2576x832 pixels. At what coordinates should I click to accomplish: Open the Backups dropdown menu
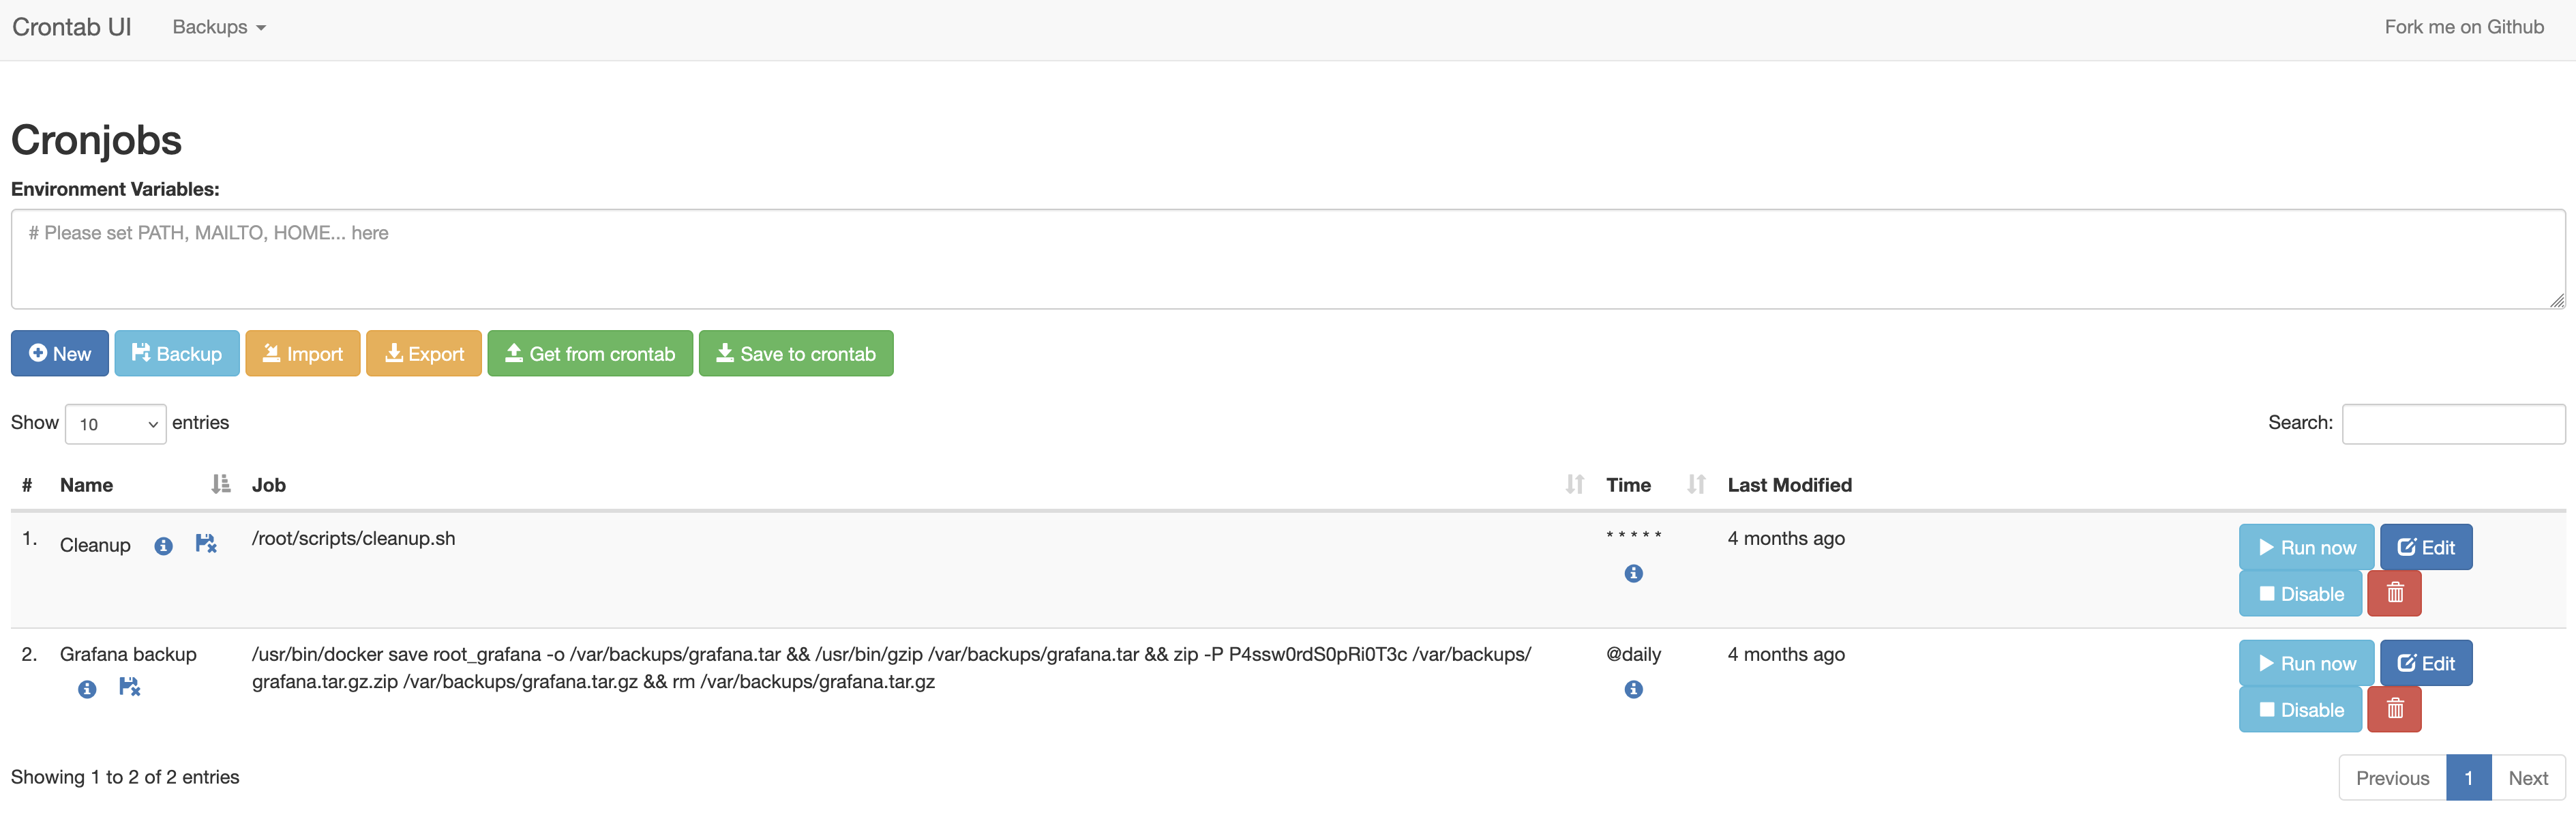click(x=219, y=27)
